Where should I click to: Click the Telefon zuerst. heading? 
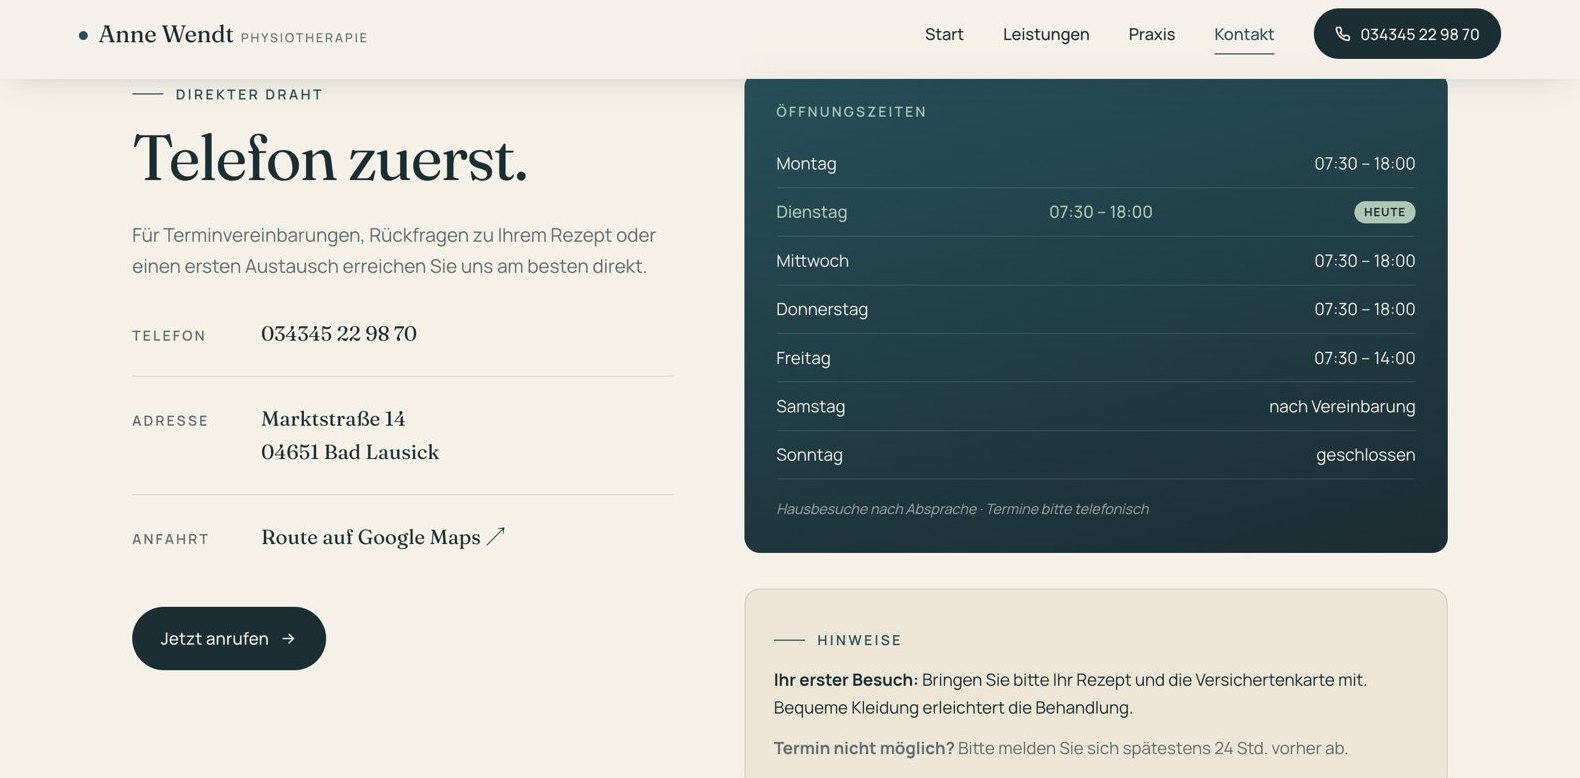tap(330, 158)
